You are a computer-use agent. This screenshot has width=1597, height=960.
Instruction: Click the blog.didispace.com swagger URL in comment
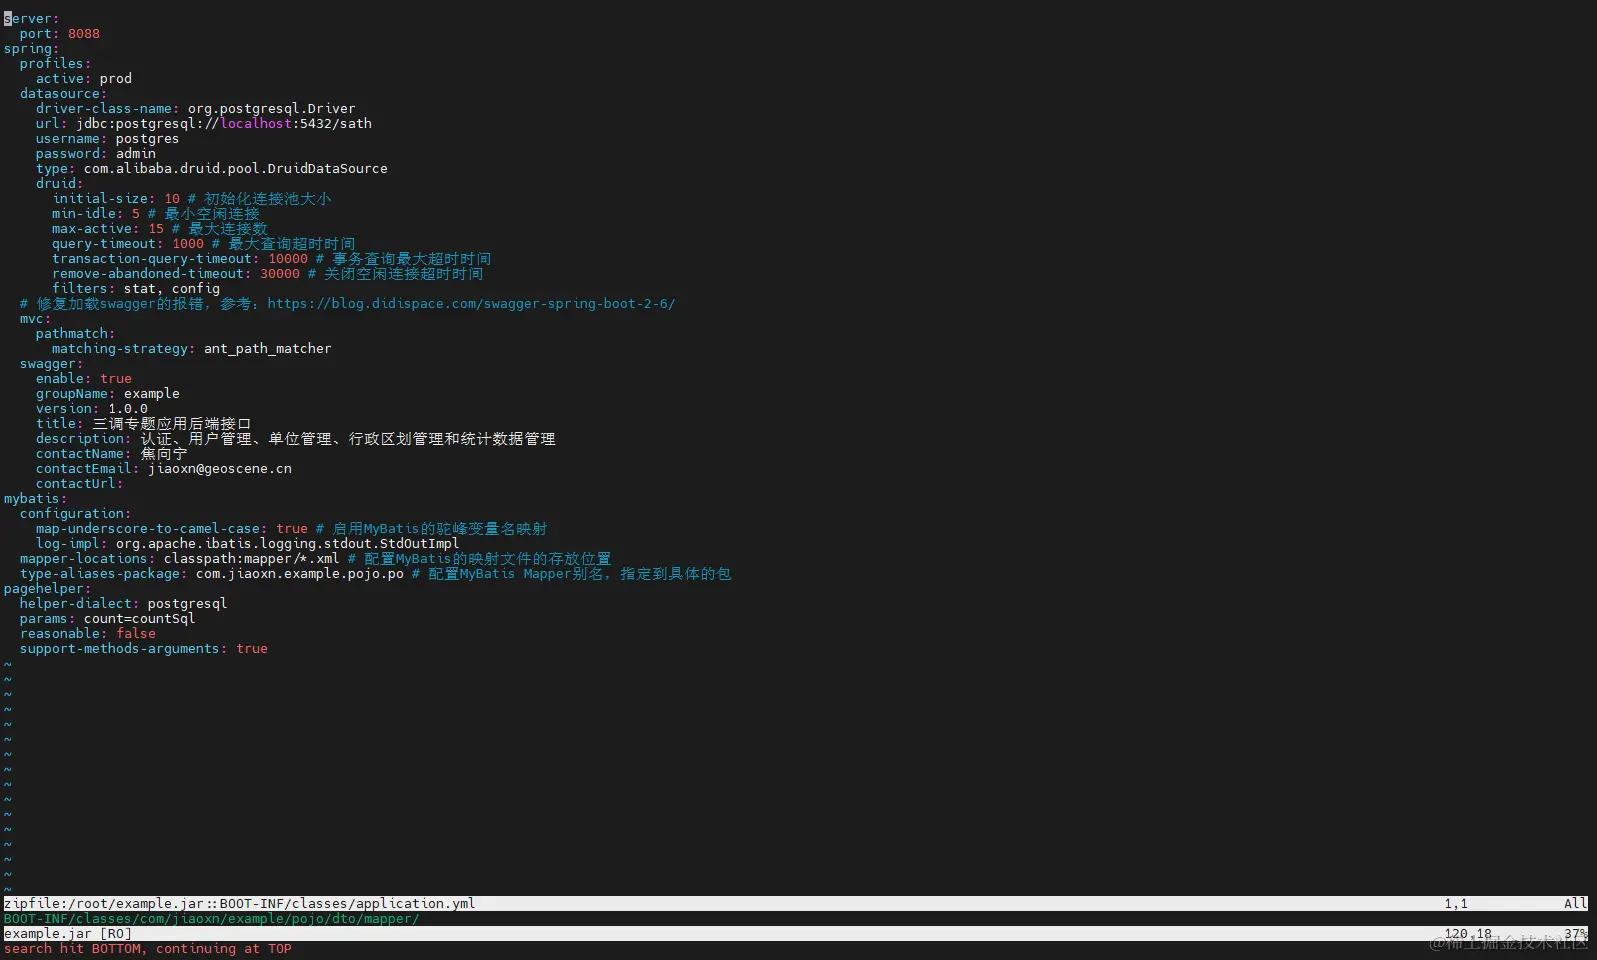coord(472,304)
